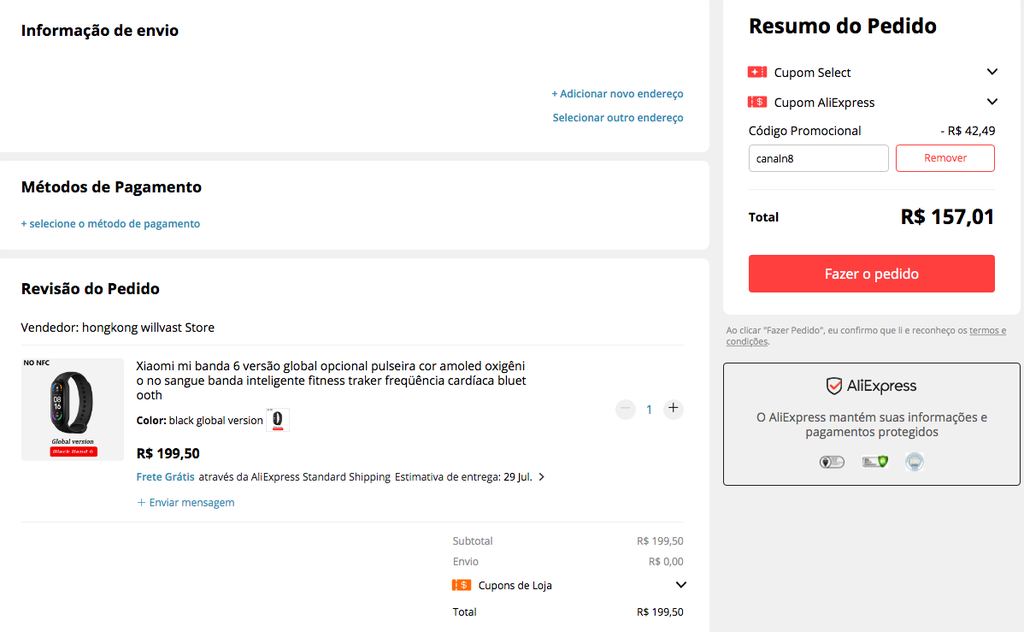
Task: Click the round blue certification badge icon
Action: [914, 462]
